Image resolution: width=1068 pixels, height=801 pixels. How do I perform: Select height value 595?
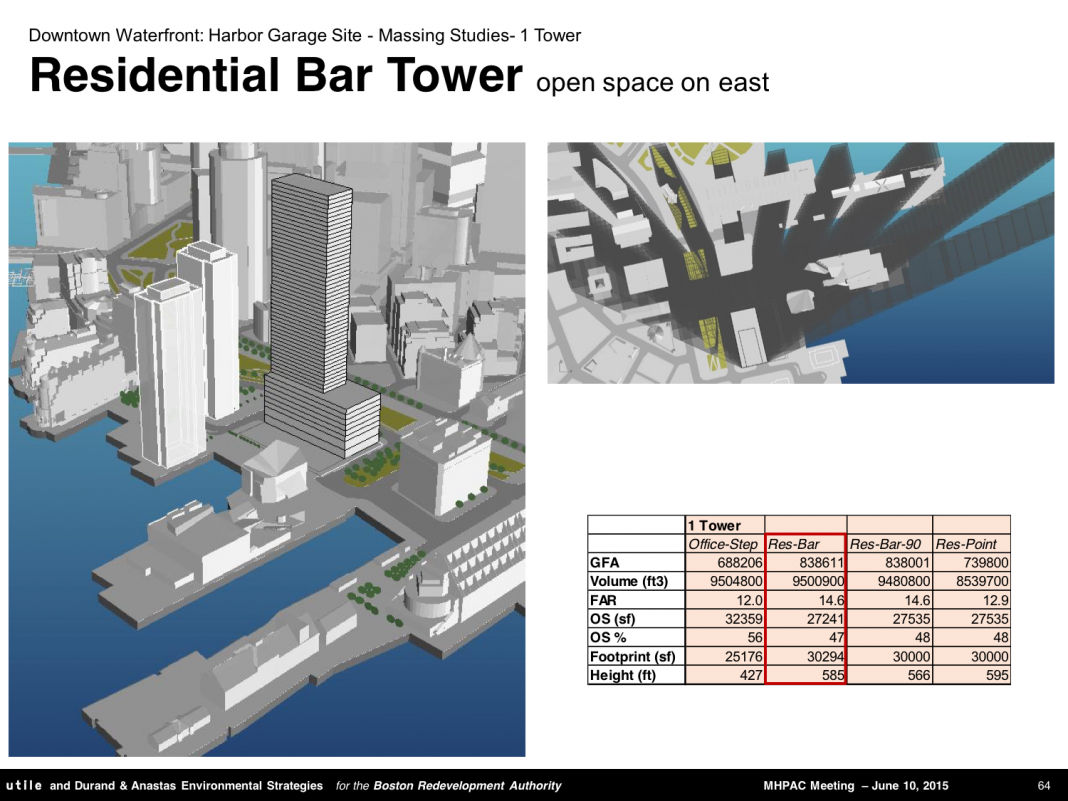click(x=997, y=675)
